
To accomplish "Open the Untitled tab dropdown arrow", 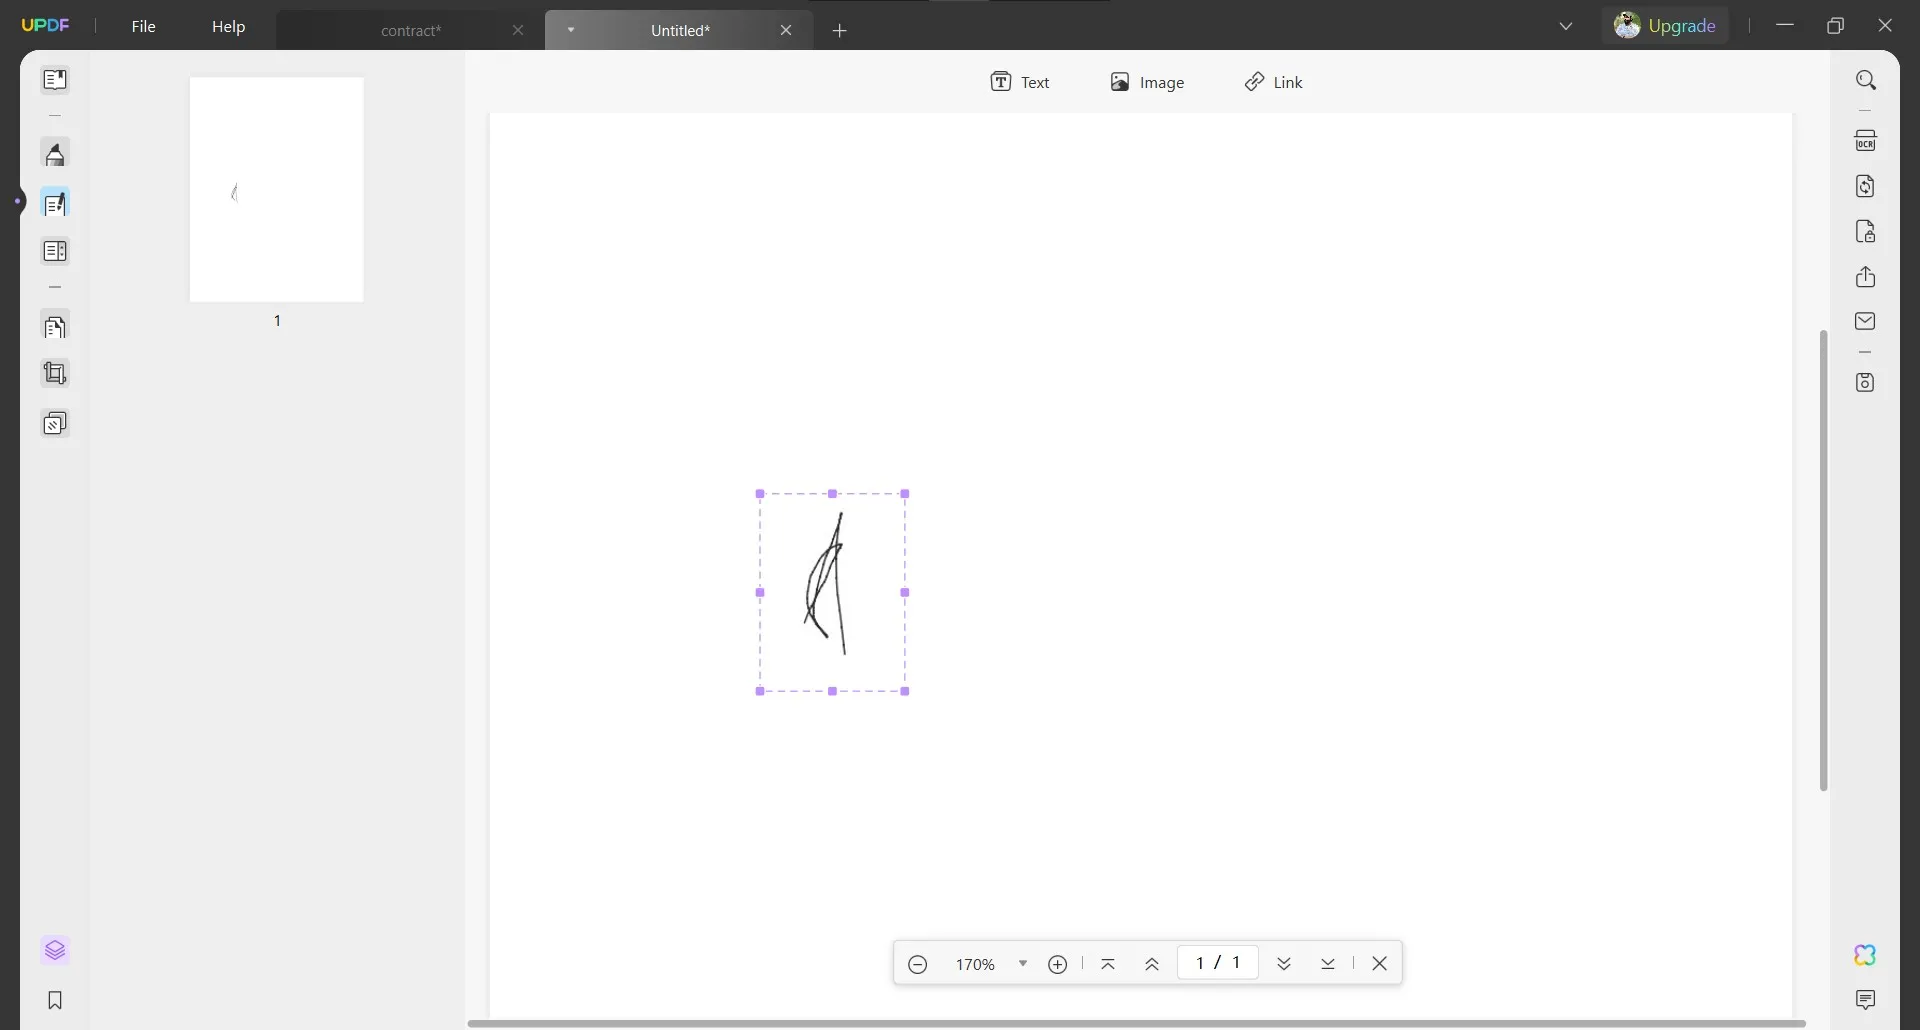I will pos(571,30).
